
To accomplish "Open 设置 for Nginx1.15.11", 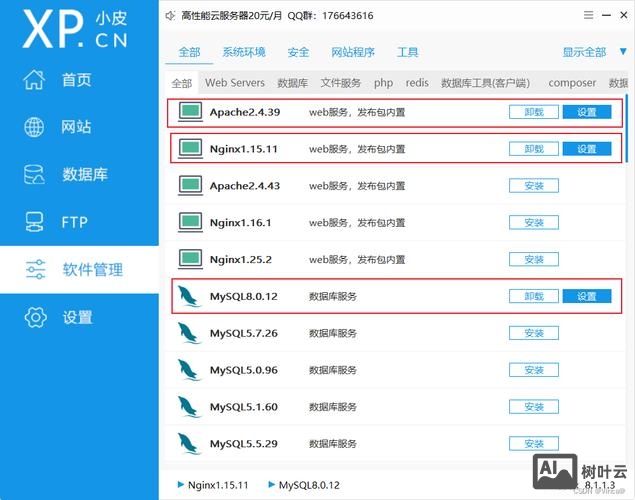I will [x=587, y=149].
